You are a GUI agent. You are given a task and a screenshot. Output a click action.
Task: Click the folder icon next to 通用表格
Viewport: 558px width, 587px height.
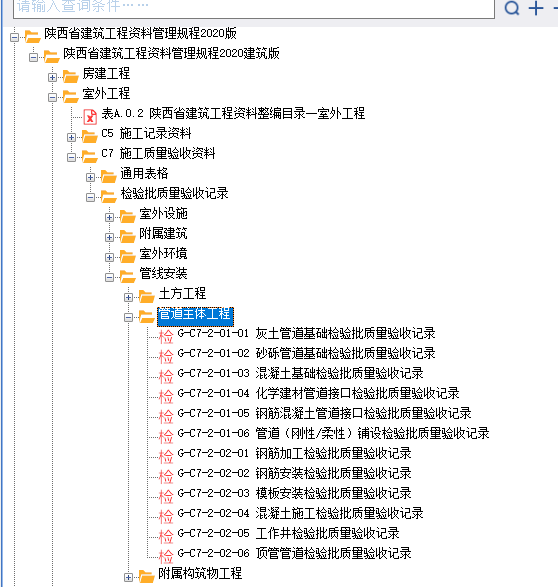click(109, 176)
